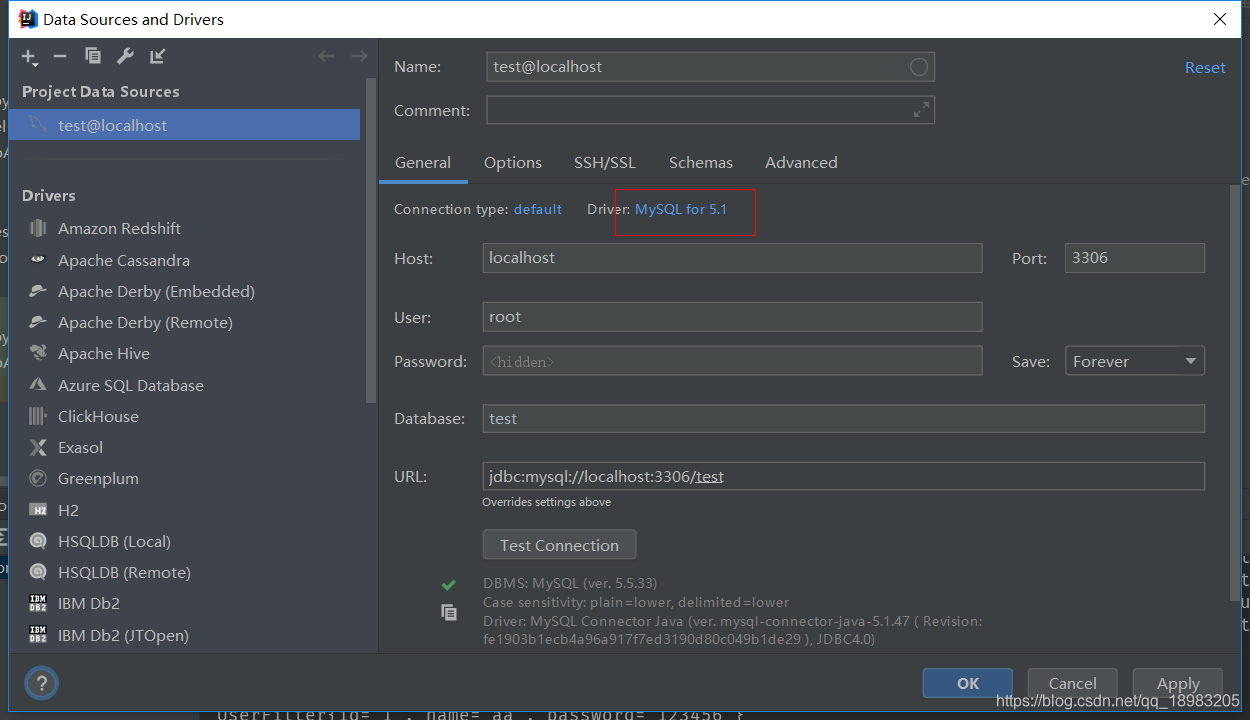This screenshot has width=1250, height=720.
Task: Duplicate the data source with copy icon
Action: [x=93, y=56]
